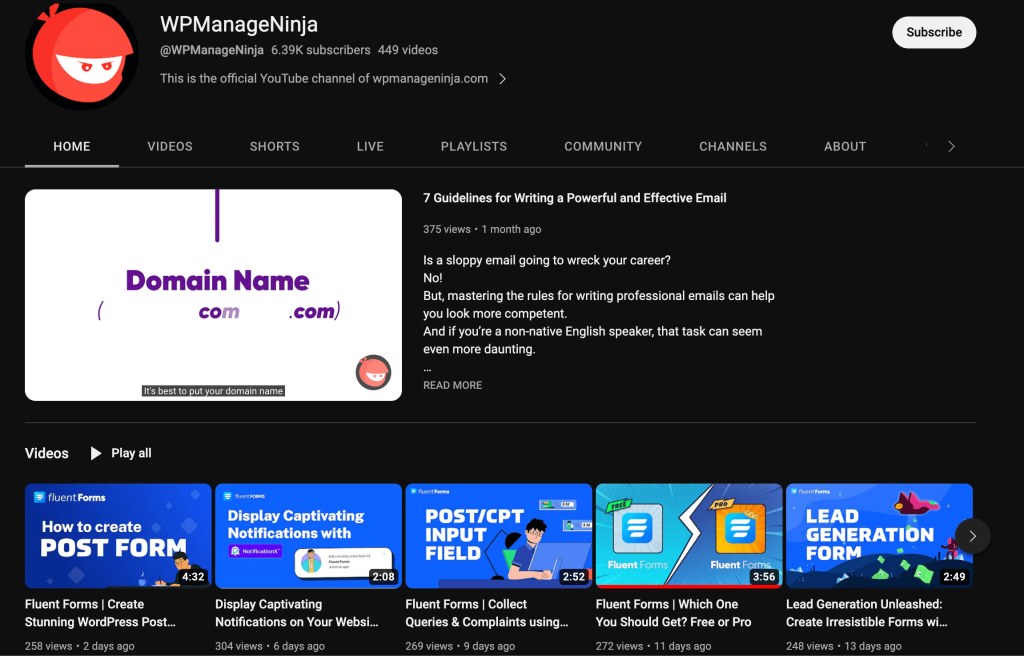Play the featured Domain Name video

214,295
